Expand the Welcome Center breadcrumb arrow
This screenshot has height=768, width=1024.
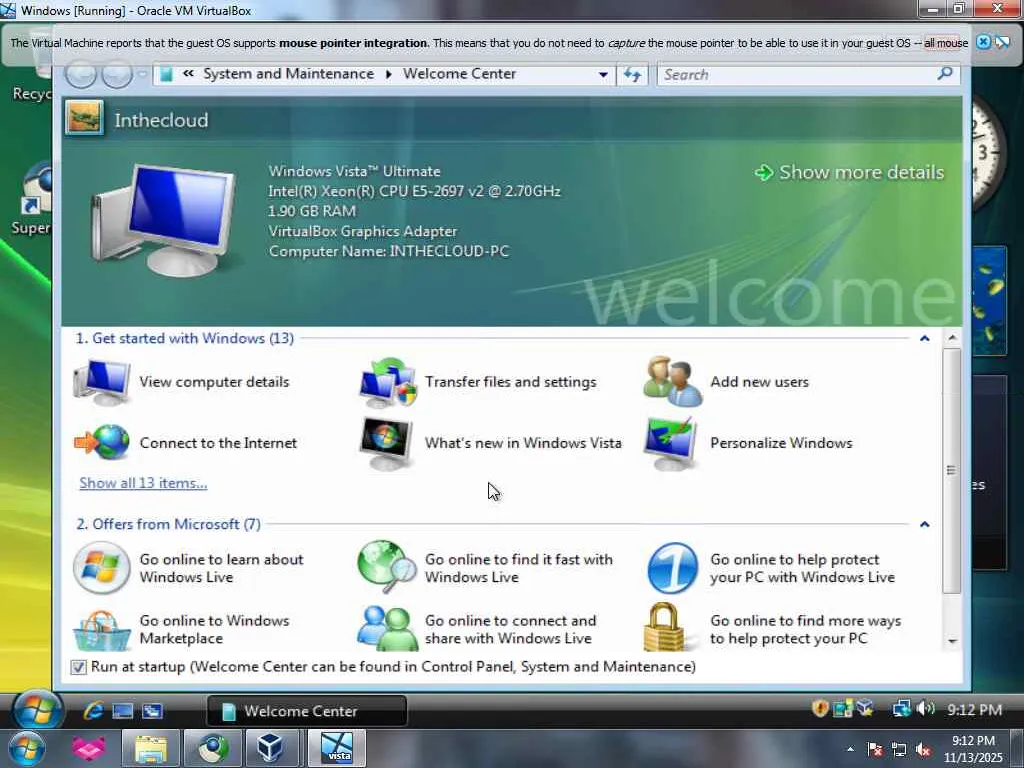point(389,74)
